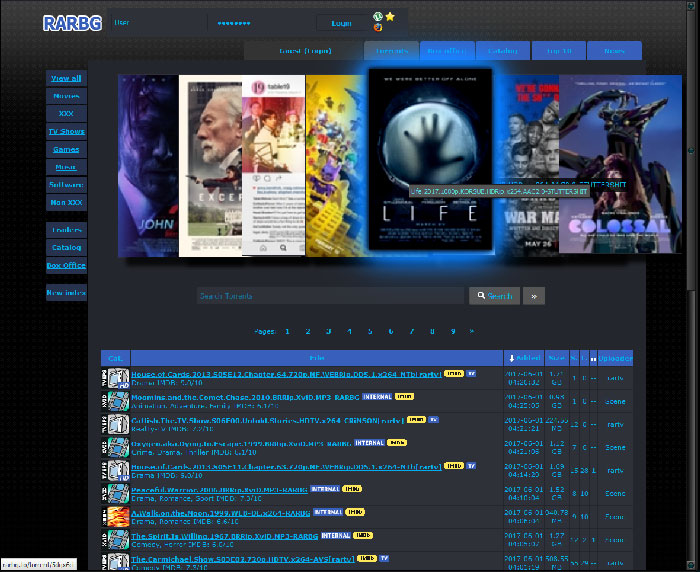Switch to the Box office tab
The width and height of the screenshot is (700, 572).
[447, 51]
